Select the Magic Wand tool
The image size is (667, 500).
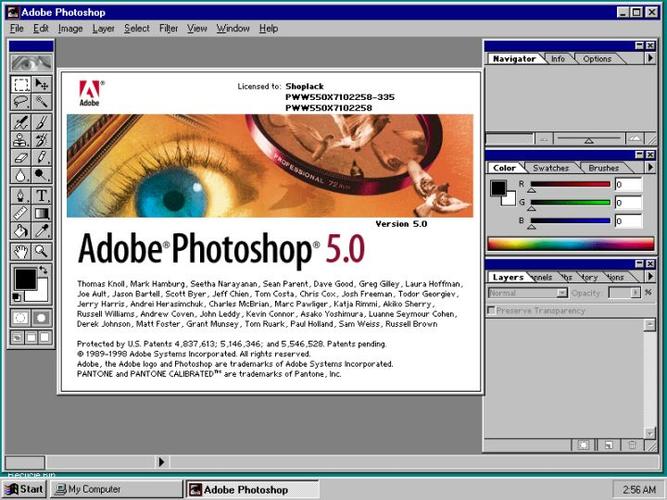tap(41, 102)
